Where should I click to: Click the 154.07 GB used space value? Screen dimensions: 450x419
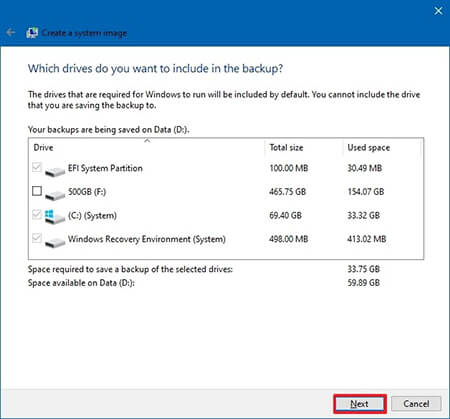pos(366,192)
